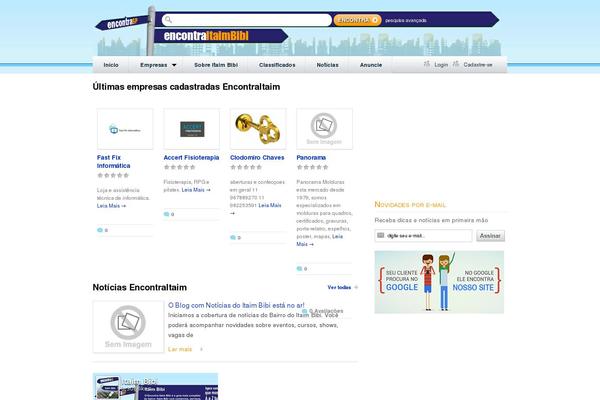Open the golden key Clodomiro Chaves thumbnail

[258, 129]
